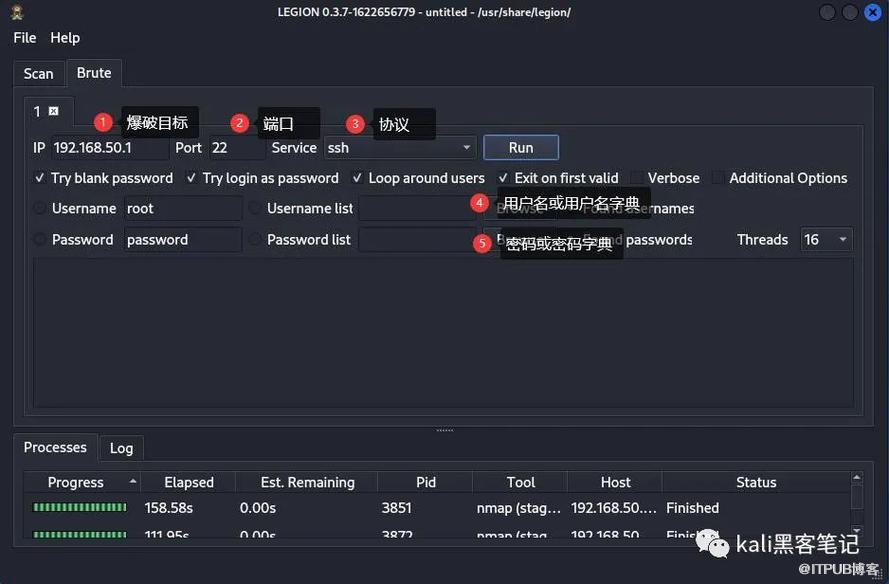The width and height of the screenshot is (889, 584).
Task: Switch to the Processes tab
Action: pos(55,447)
